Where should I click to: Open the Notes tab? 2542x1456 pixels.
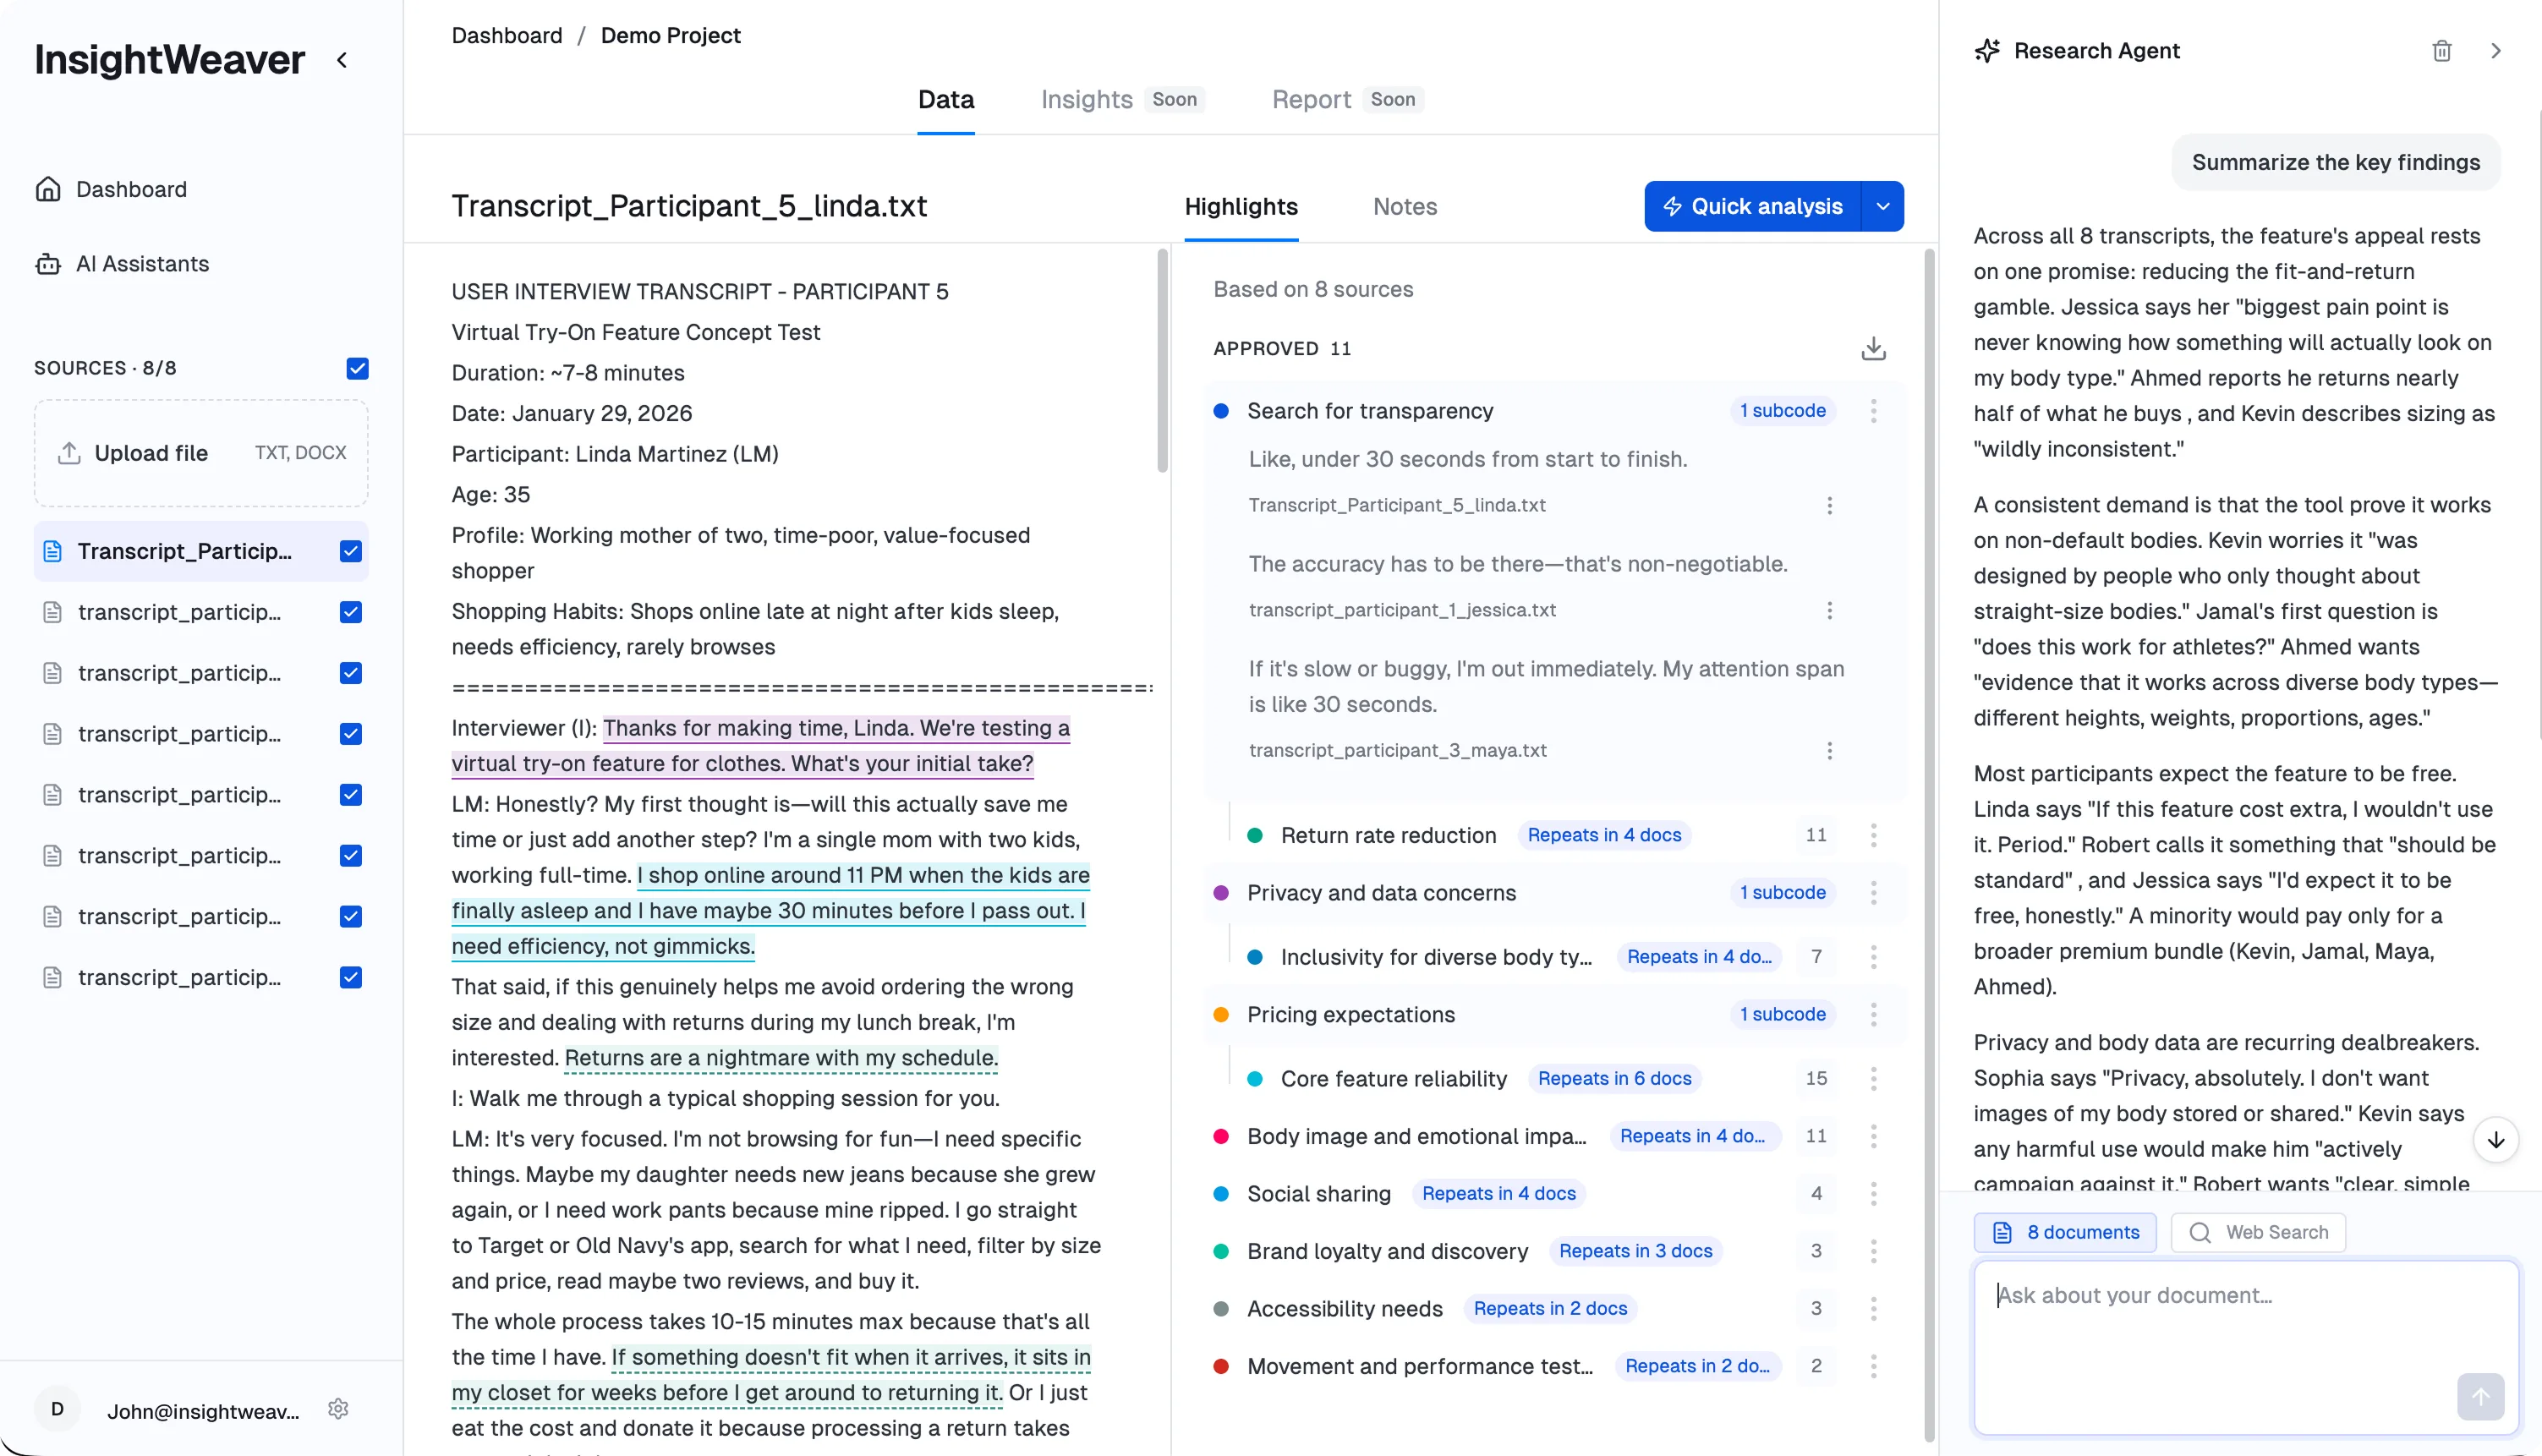[x=1404, y=207]
